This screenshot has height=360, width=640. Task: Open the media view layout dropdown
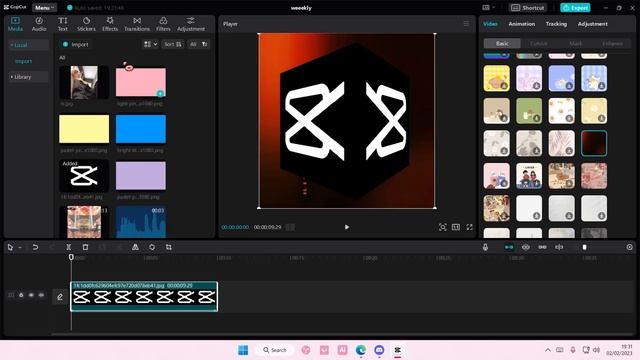[150, 44]
